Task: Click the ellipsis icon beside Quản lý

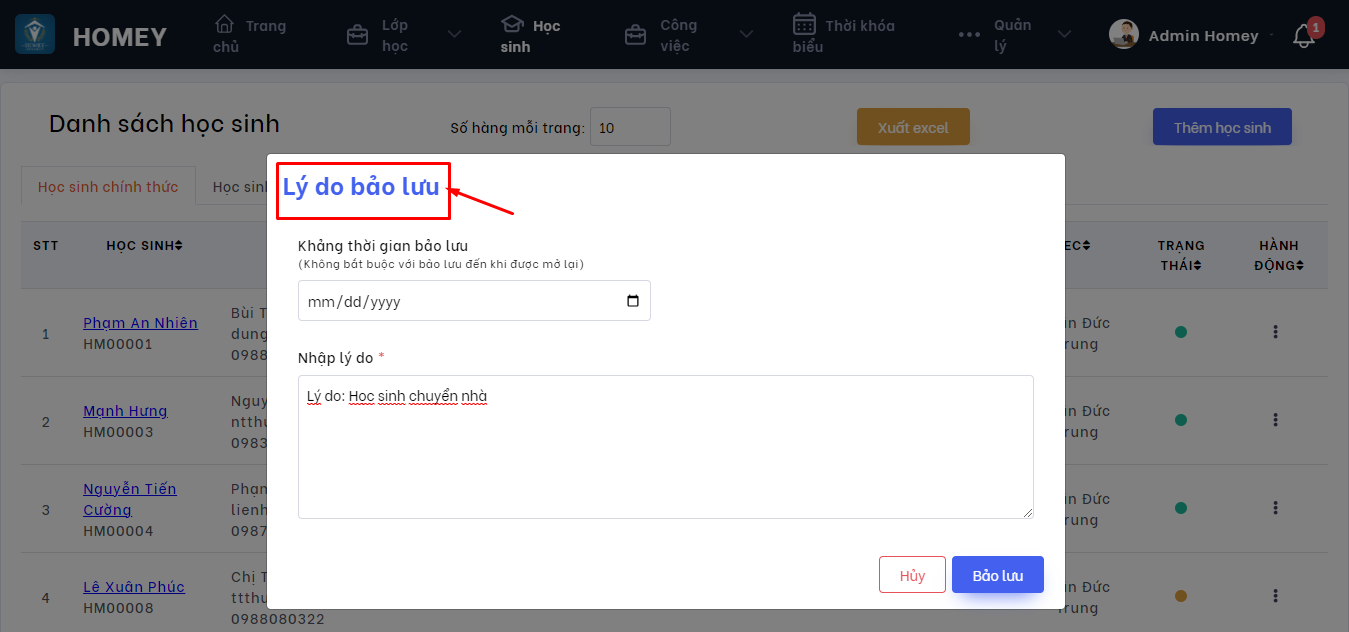Action: (968, 33)
